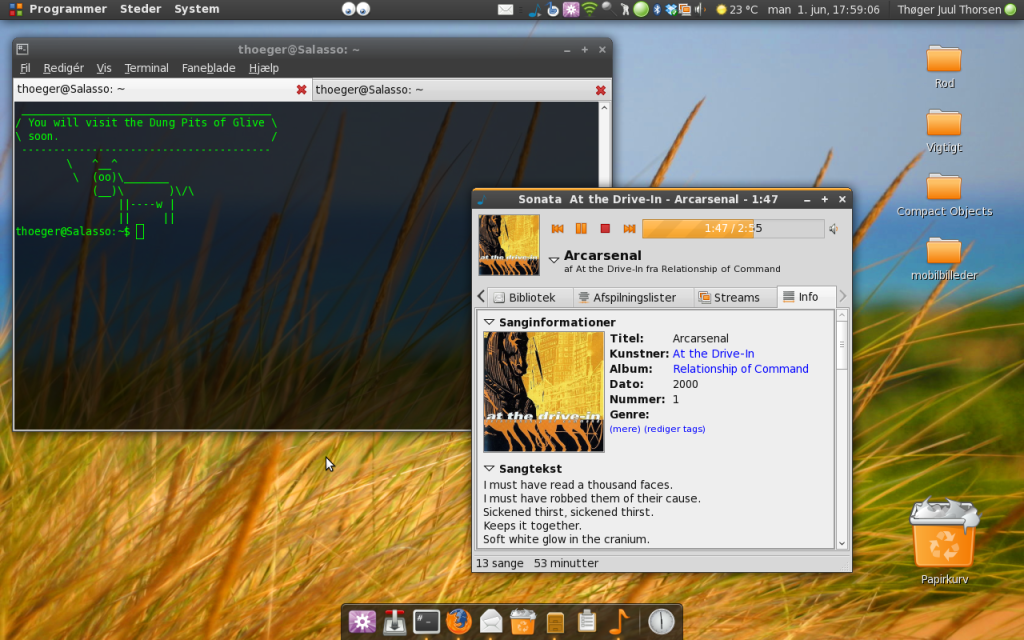Launch Firefox from the dock

[x=458, y=621]
